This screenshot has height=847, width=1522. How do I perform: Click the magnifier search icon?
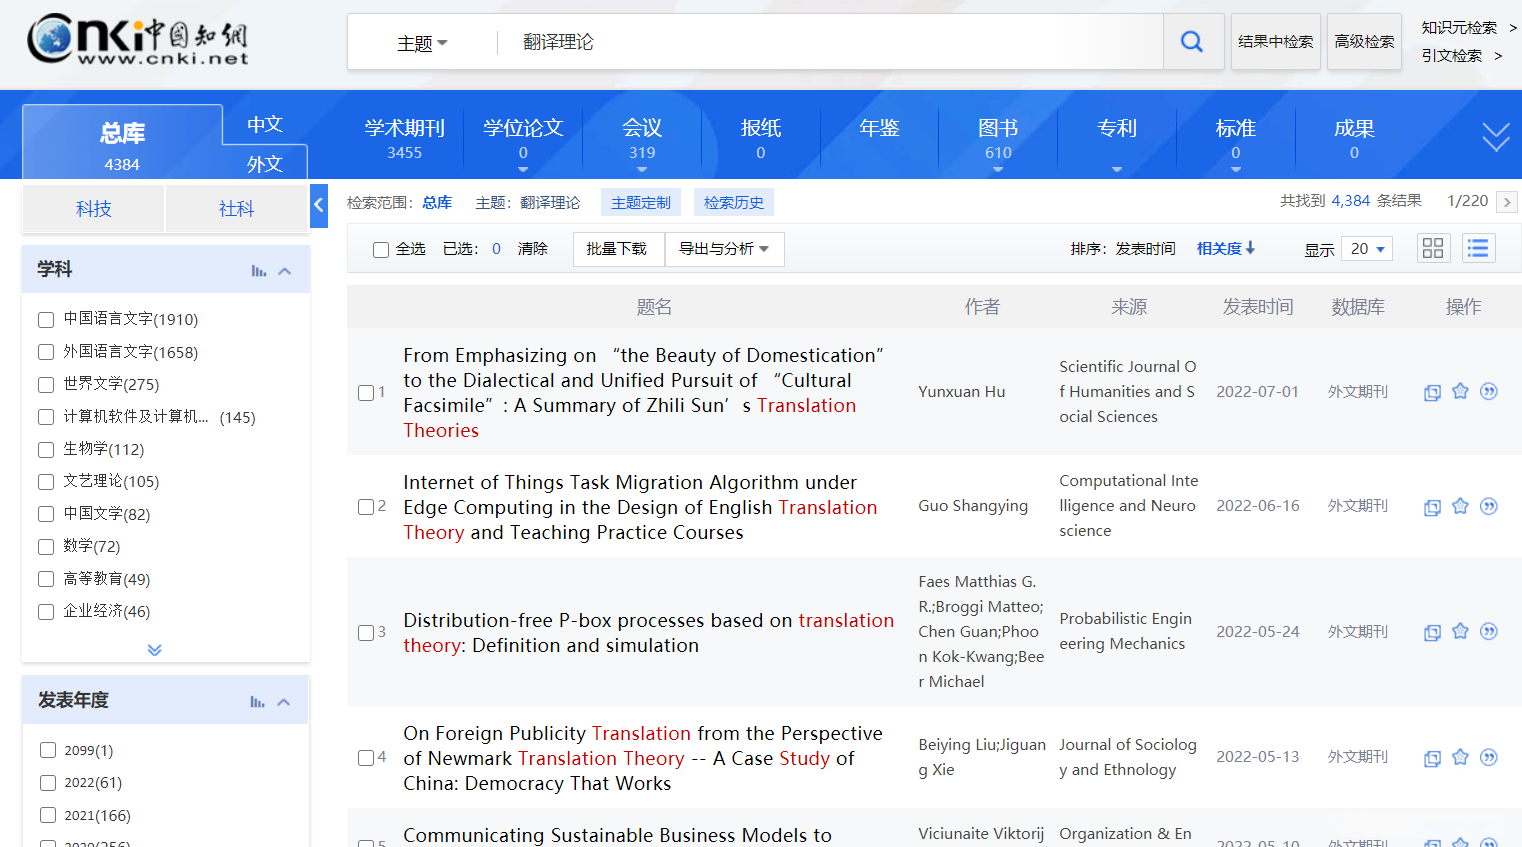click(1192, 42)
